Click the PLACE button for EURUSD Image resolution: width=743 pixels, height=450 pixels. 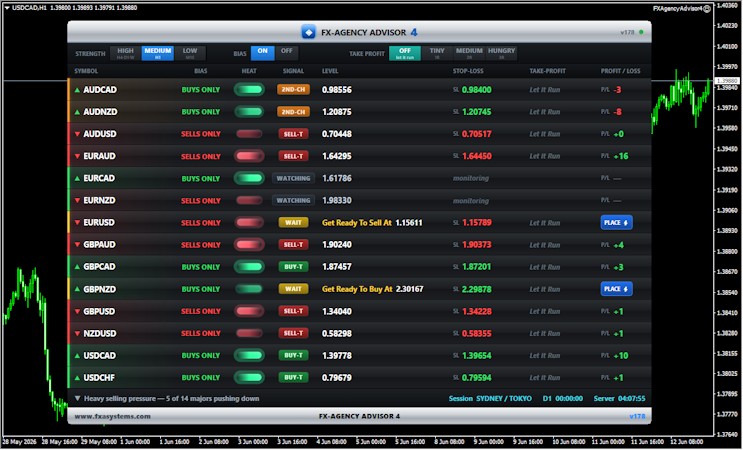[x=616, y=223]
